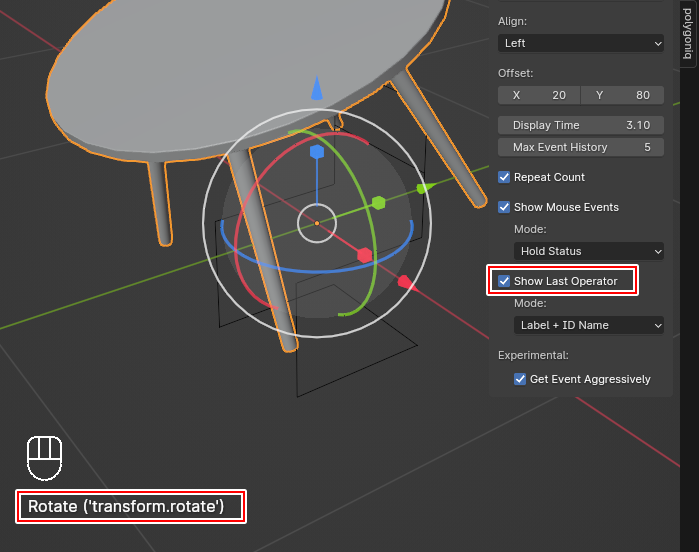Disable the Repeat Count checkbox
Viewport: 699px width, 552px height.
point(505,177)
